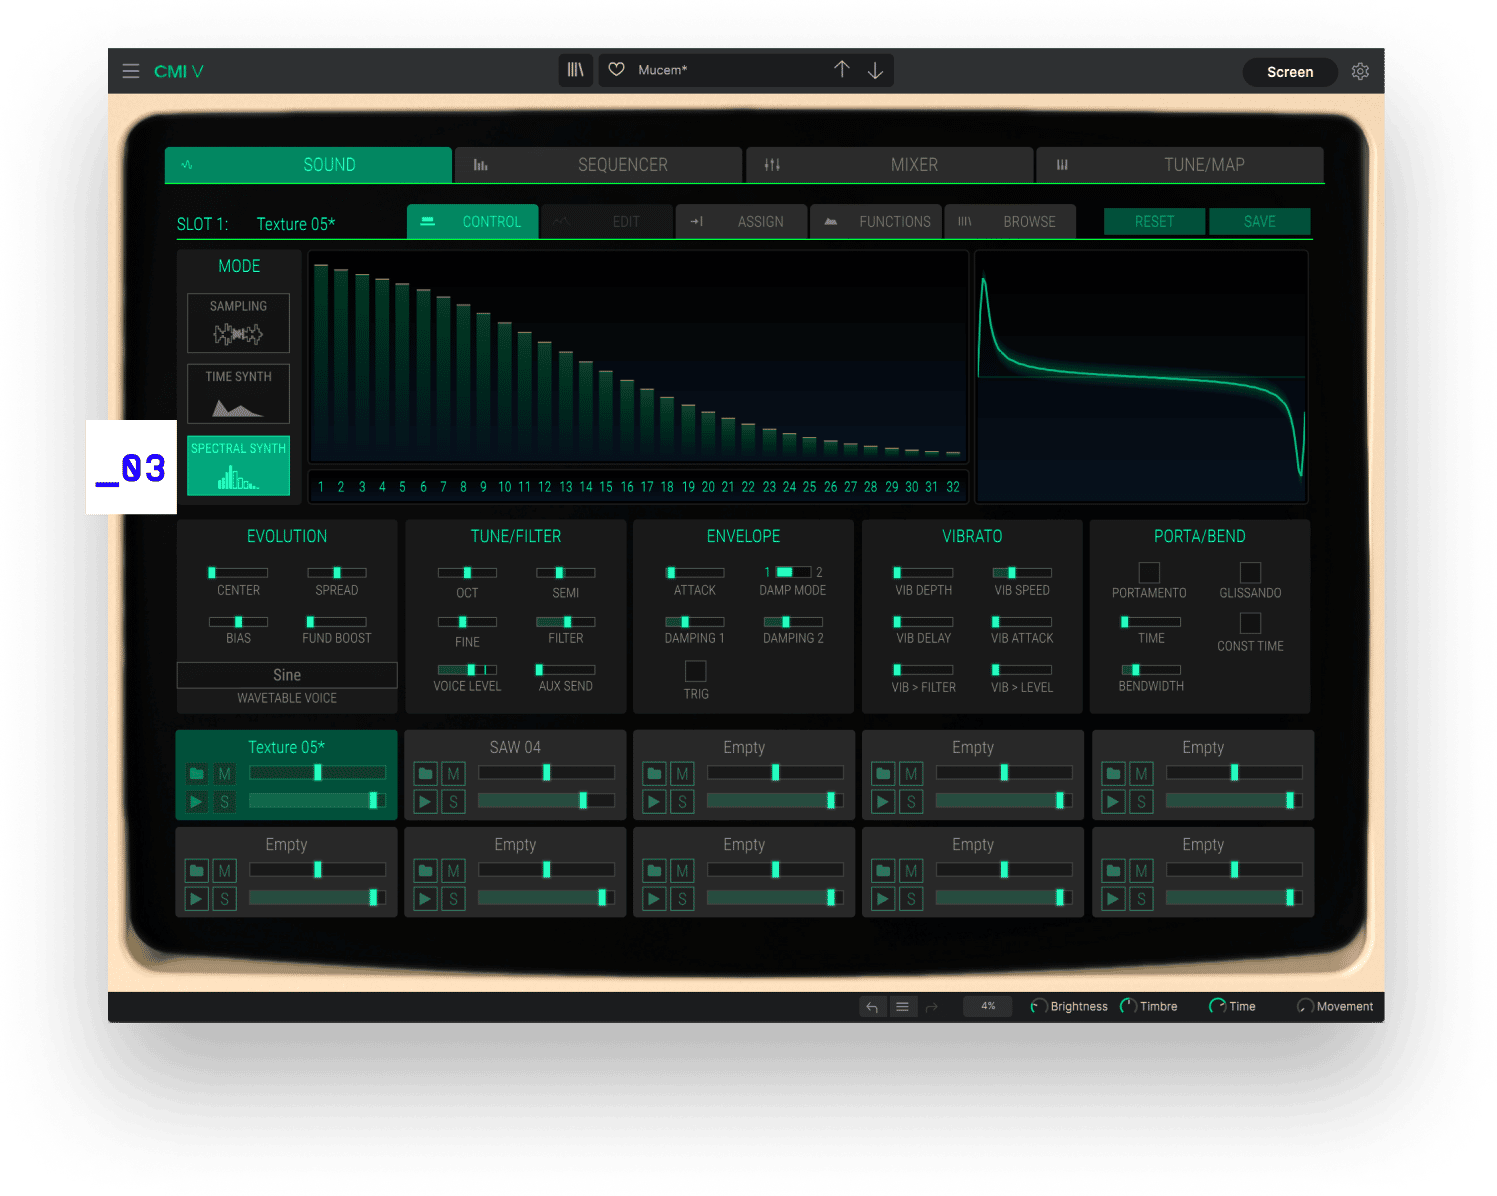The height and width of the screenshot is (1196, 1497).
Task: Click the undo arrow in the bottom bar
Action: click(872, 1007)
